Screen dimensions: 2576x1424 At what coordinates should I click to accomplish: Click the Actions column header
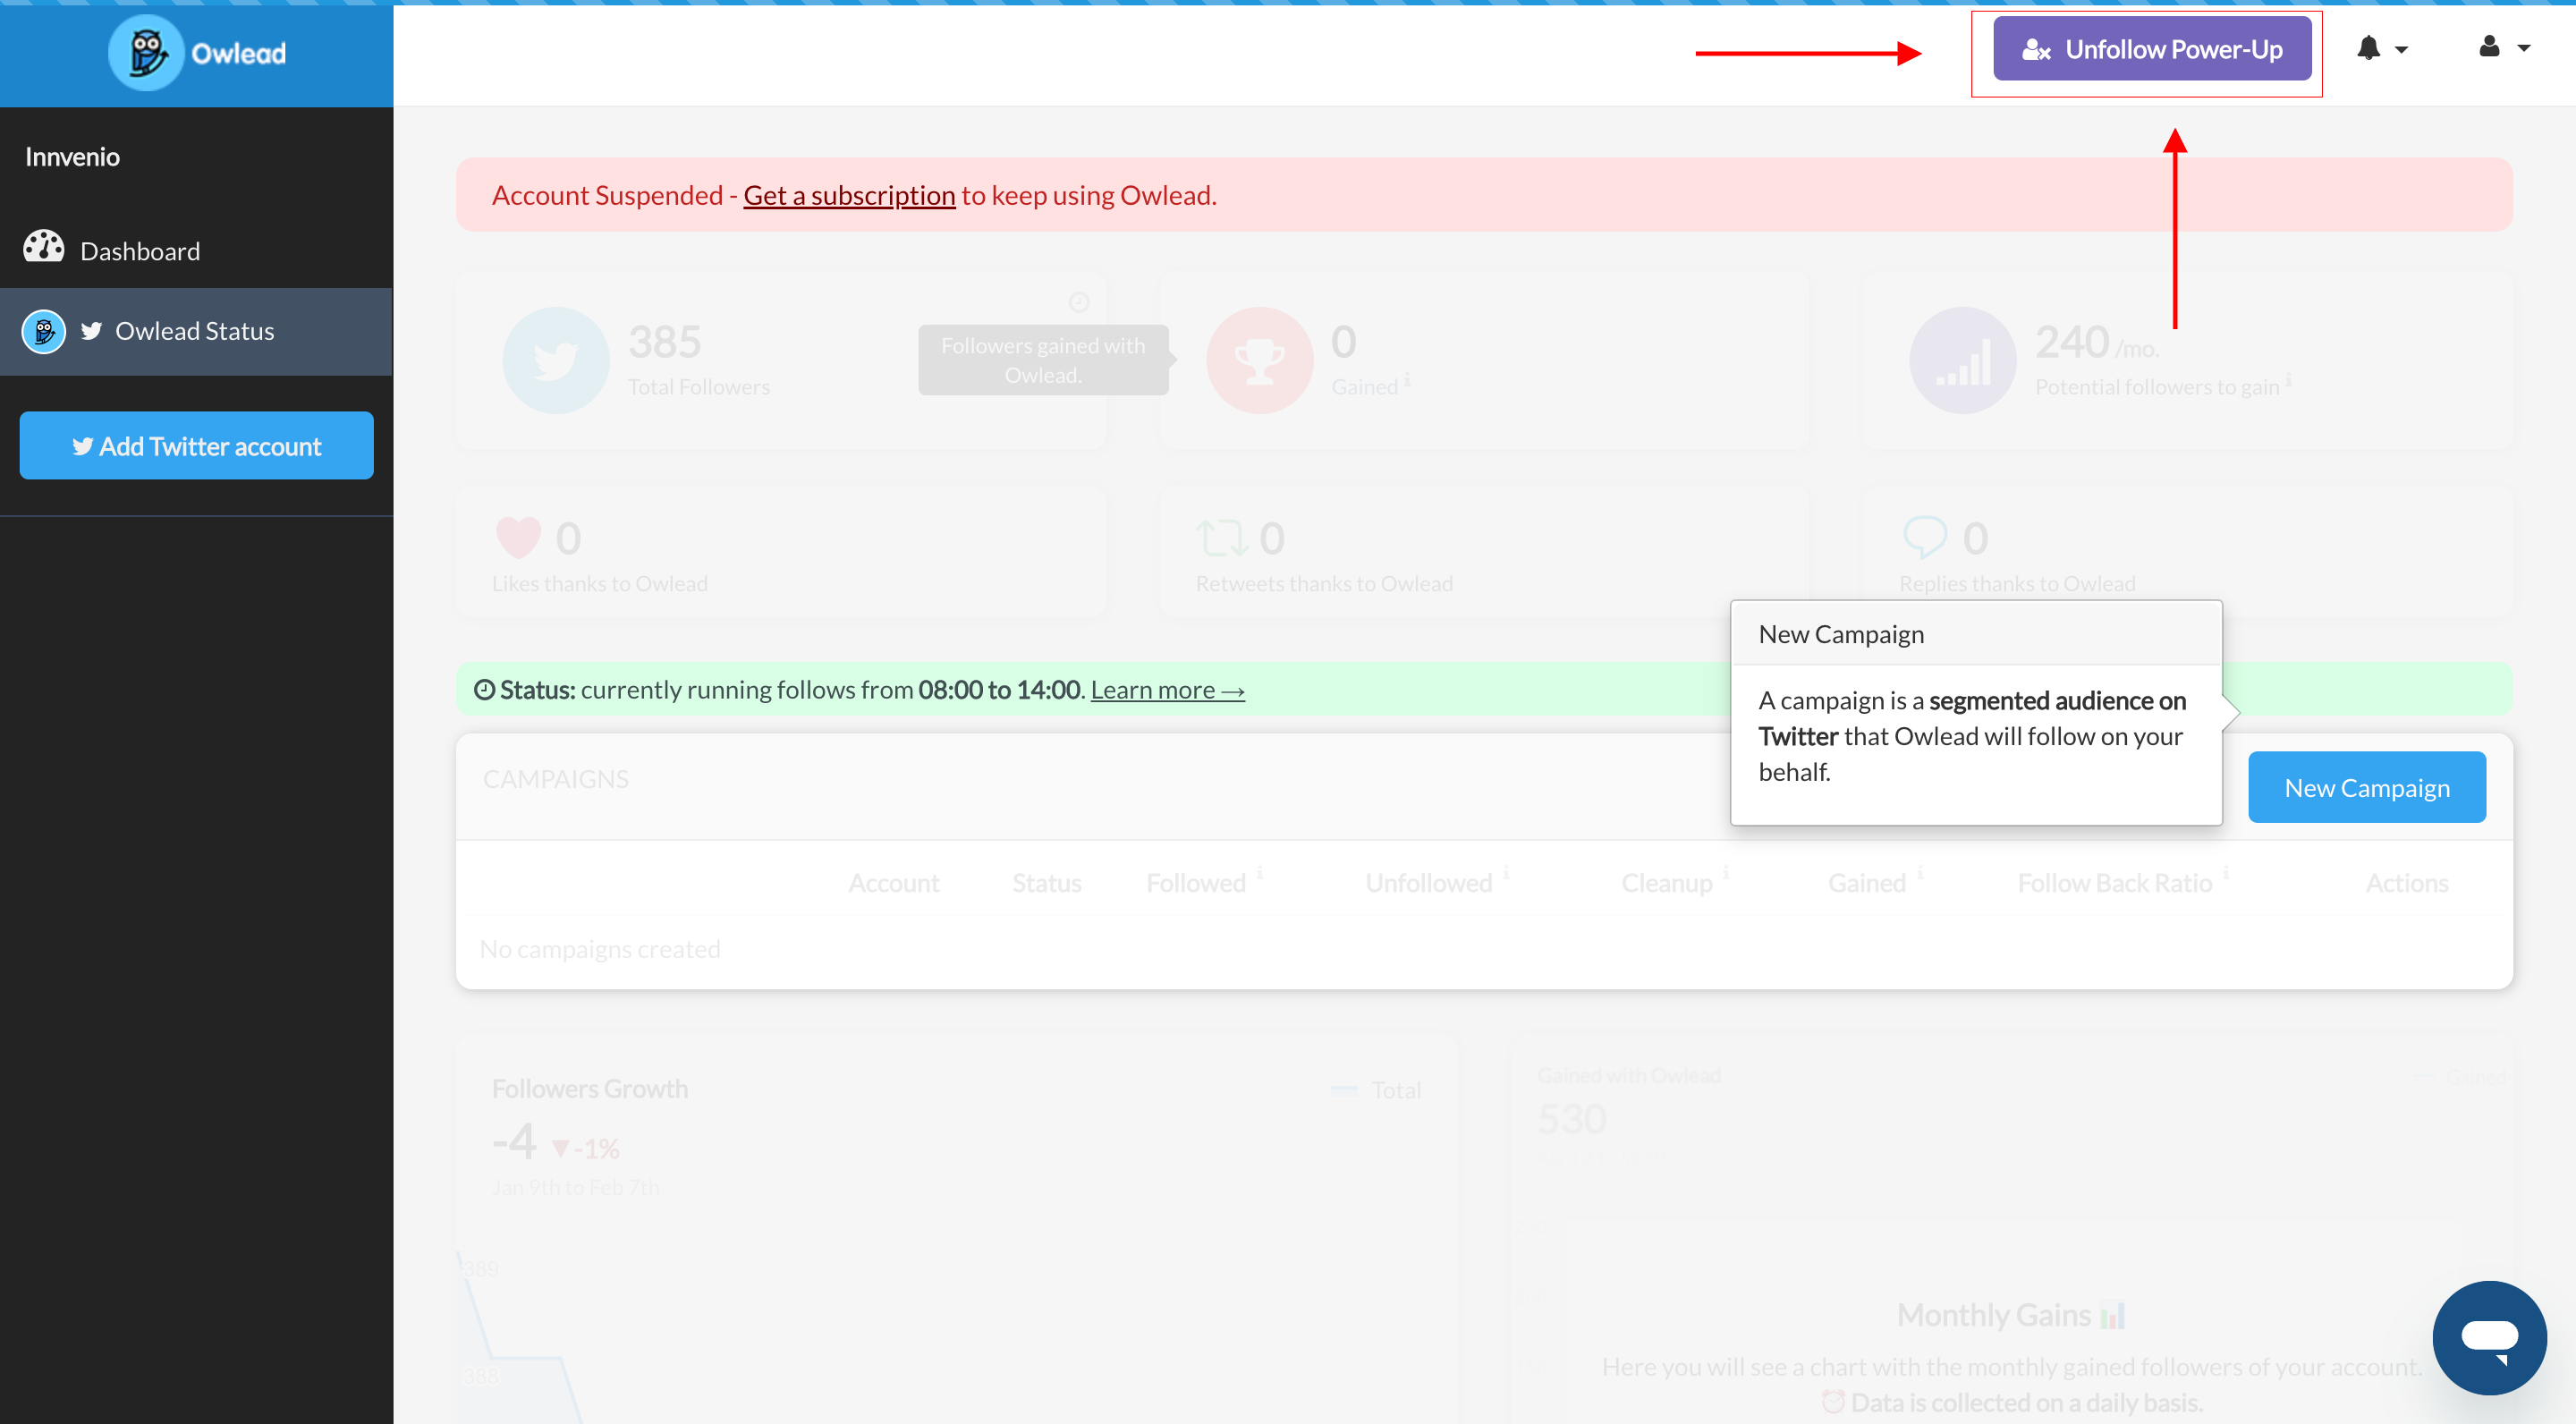pyautogui.click(x=2406, y=882)
